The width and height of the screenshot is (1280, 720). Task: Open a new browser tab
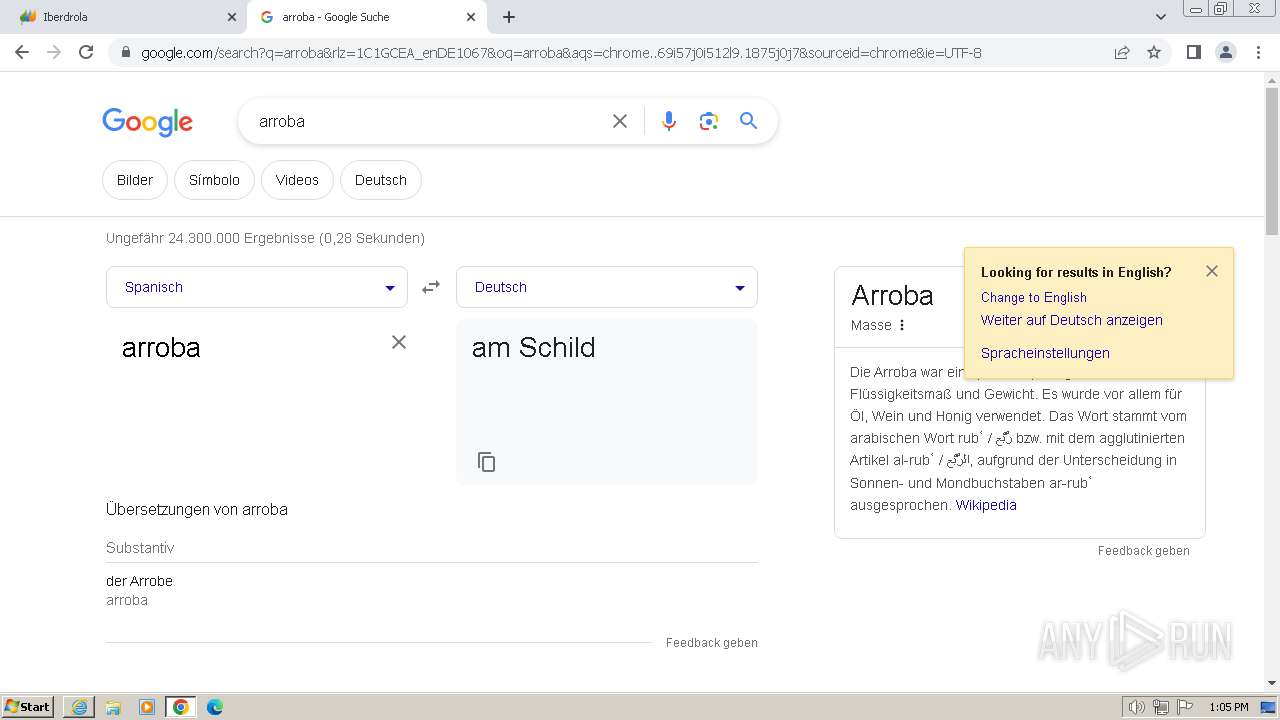(x=509, y=17)
